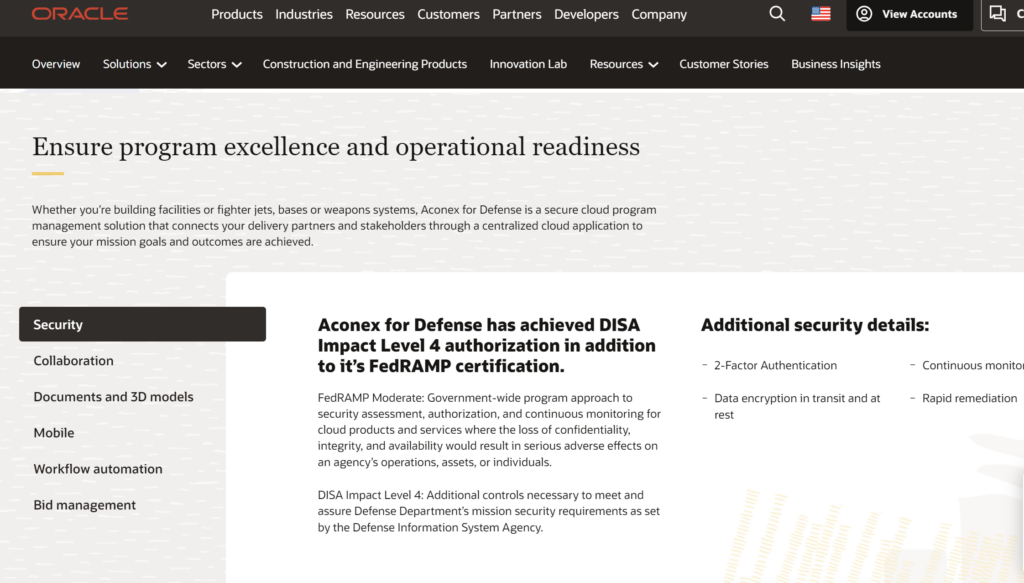Expand the Solutions dropdown

134,64
